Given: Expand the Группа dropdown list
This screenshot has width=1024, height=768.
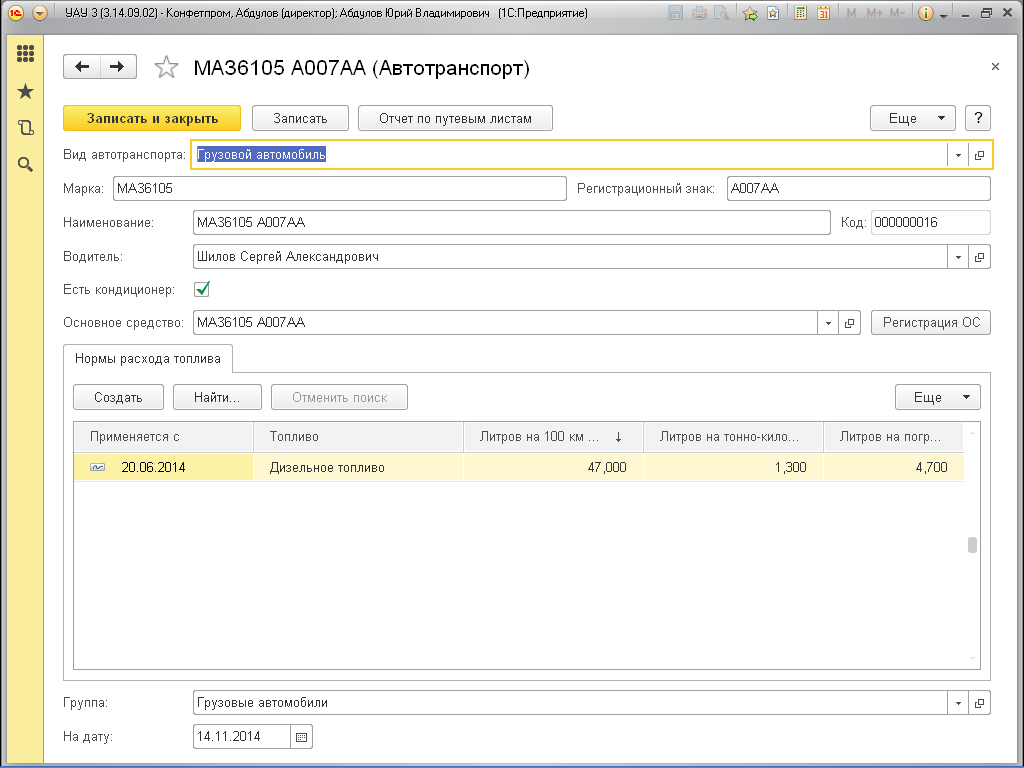Looking at the screenshot, I should coord(958,703).
